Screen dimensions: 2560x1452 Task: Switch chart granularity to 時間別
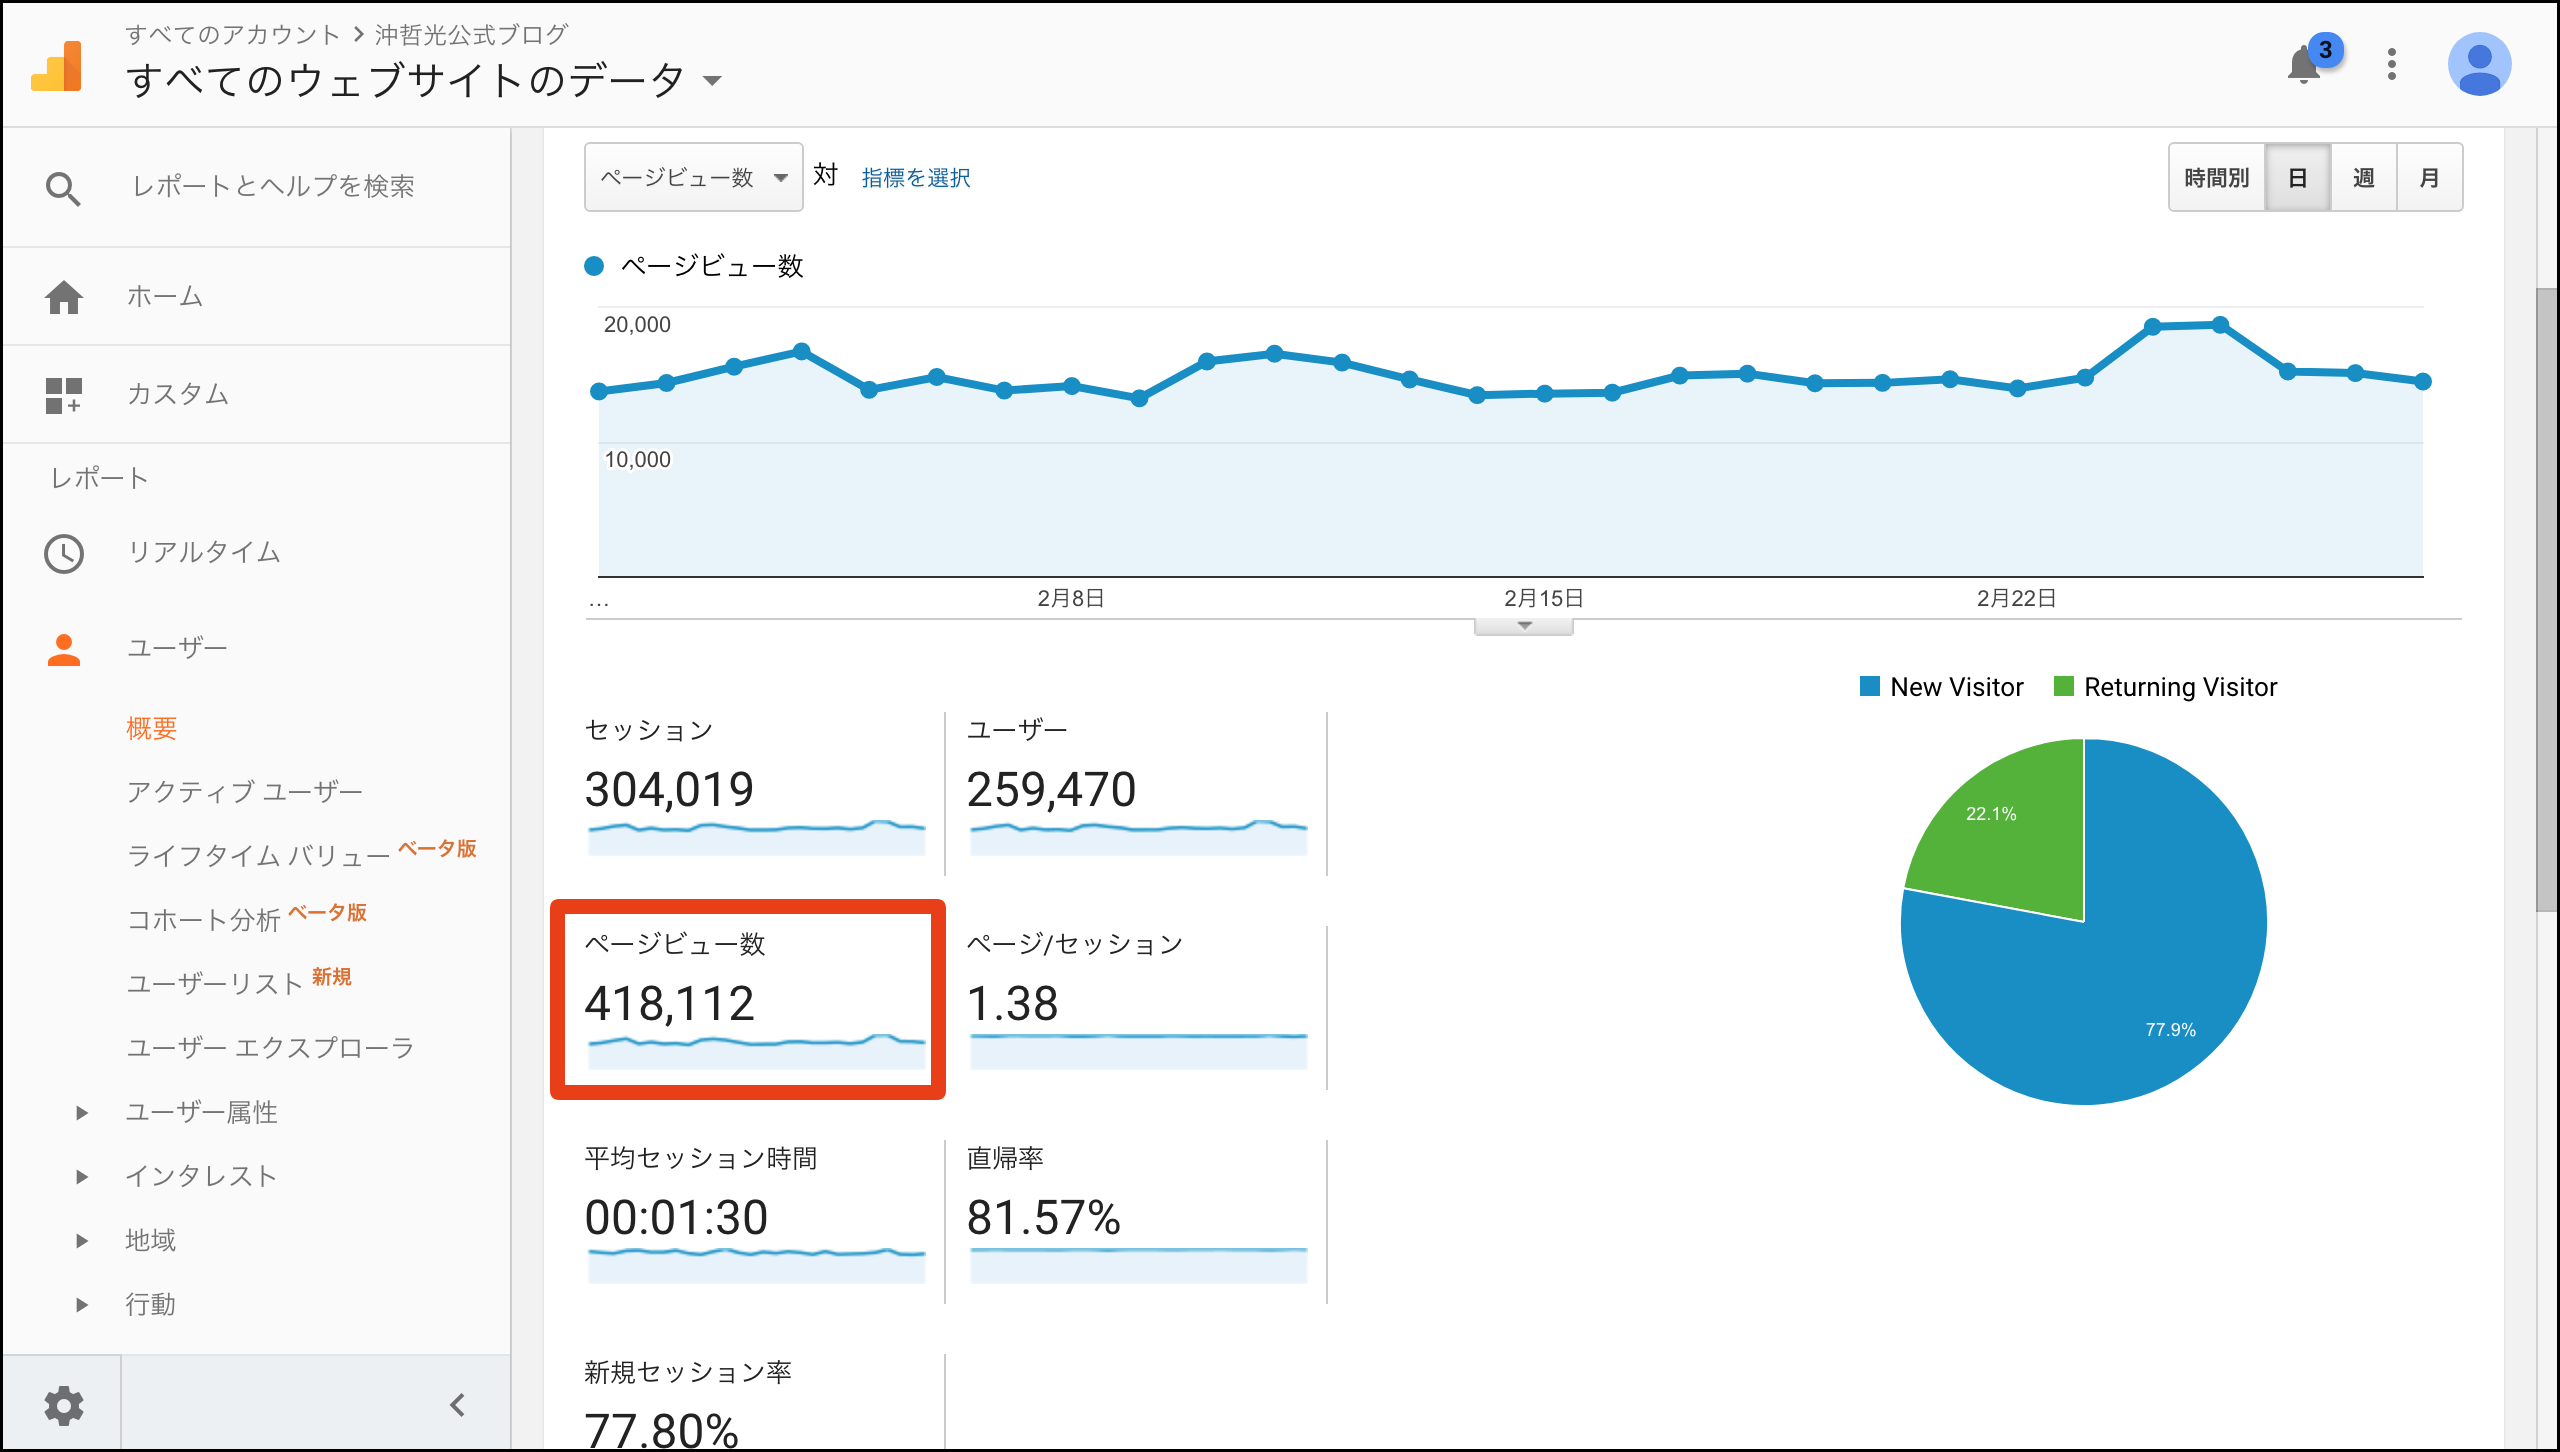[x=2216, y=178]
